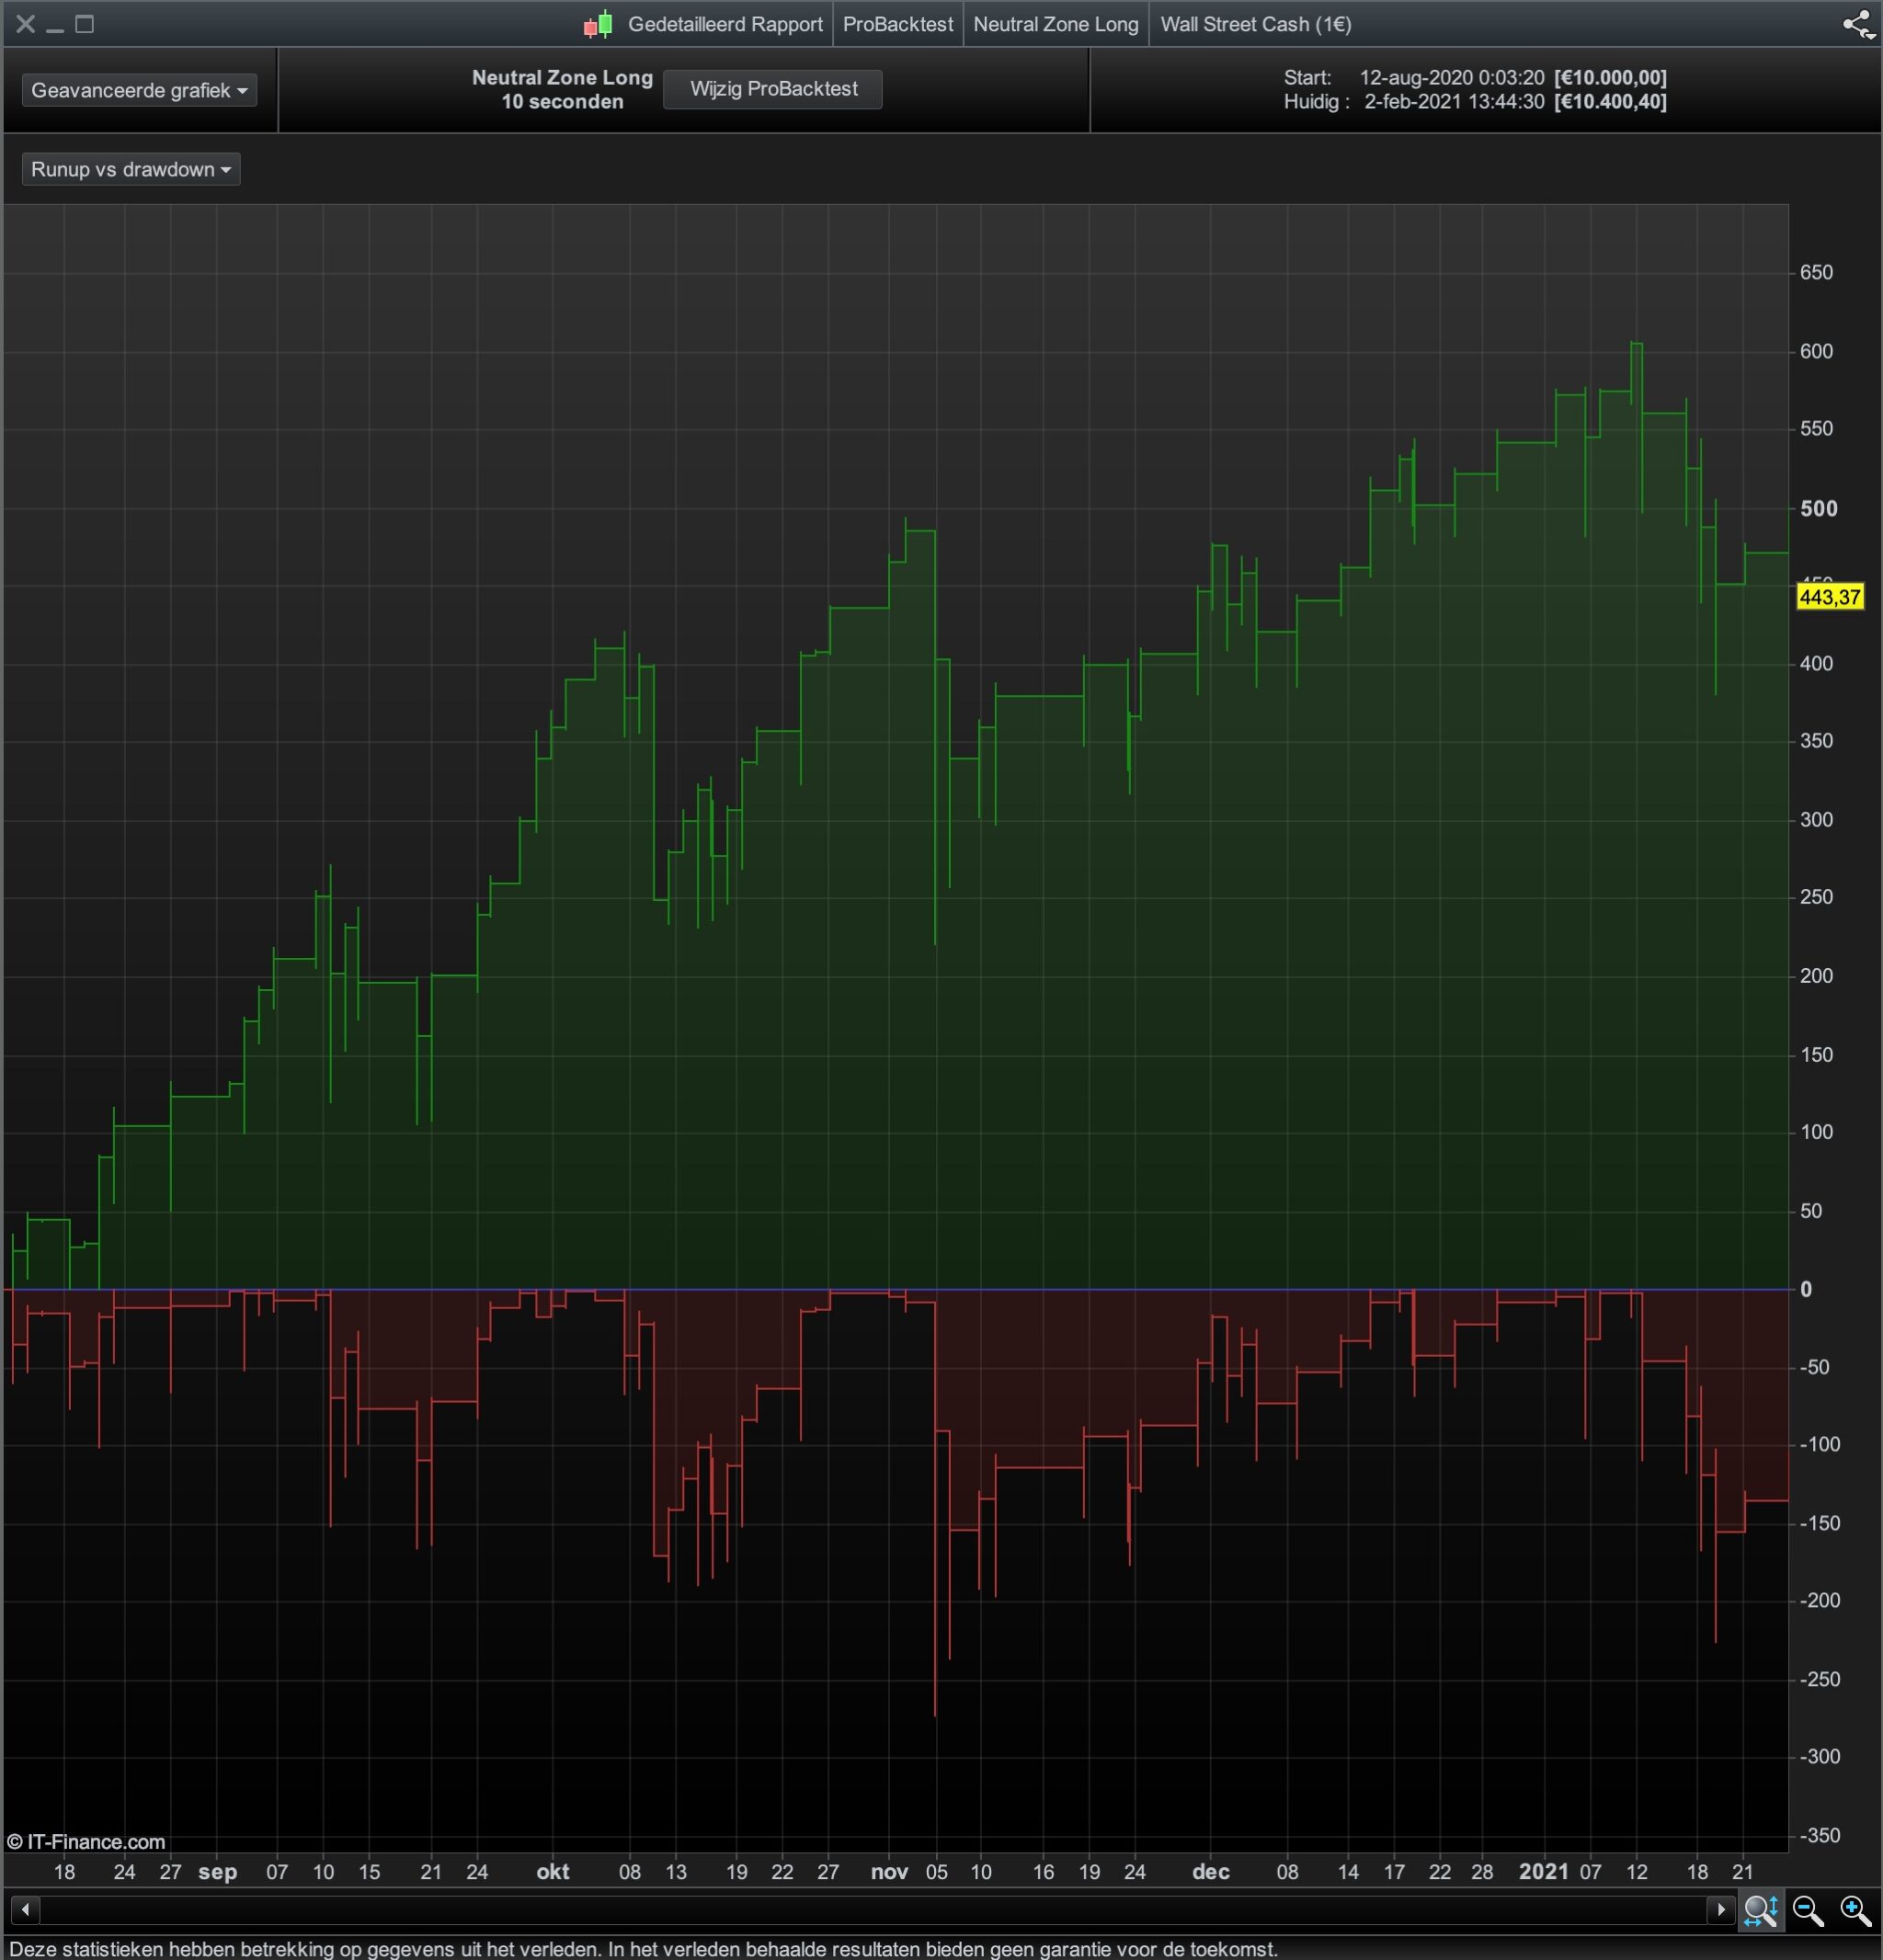Click the zoom out magnifier icon
The image size is (1883, 1960).
(1808, 1910)
